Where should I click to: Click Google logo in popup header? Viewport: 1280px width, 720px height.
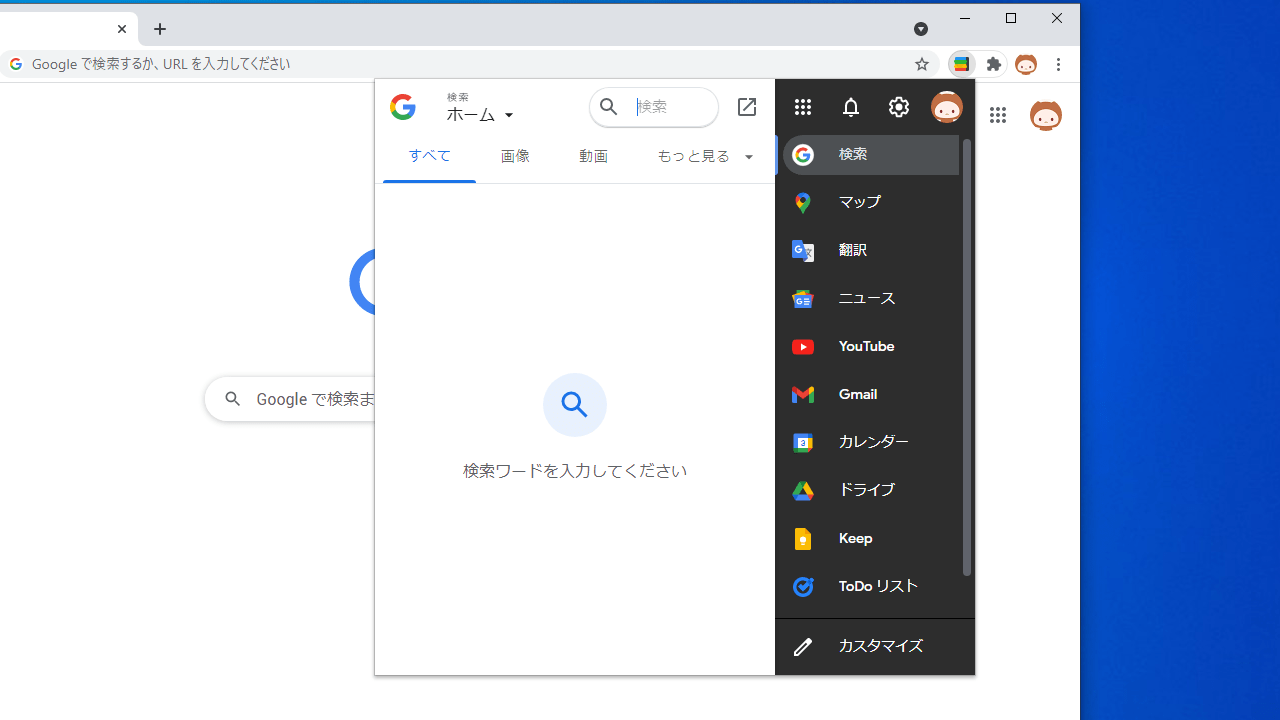tap(403, 107)
